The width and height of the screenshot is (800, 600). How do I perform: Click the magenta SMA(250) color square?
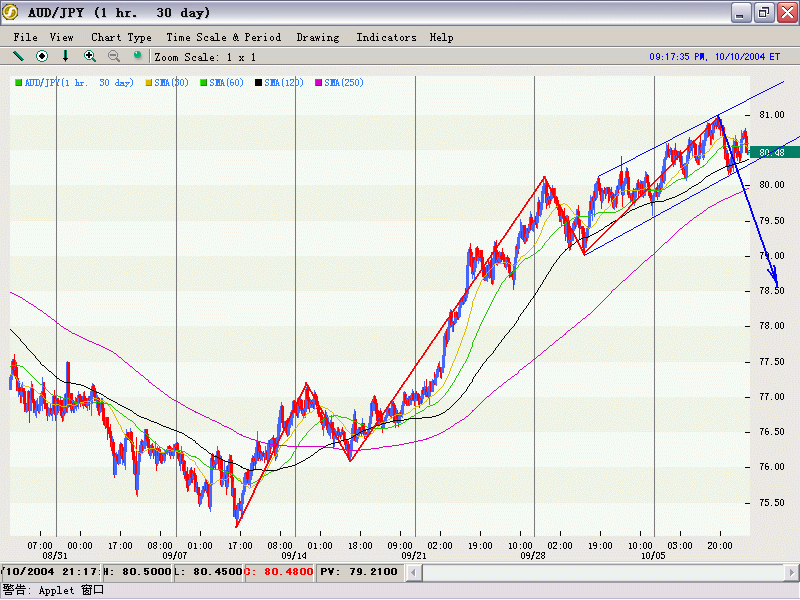coord(319,83)
